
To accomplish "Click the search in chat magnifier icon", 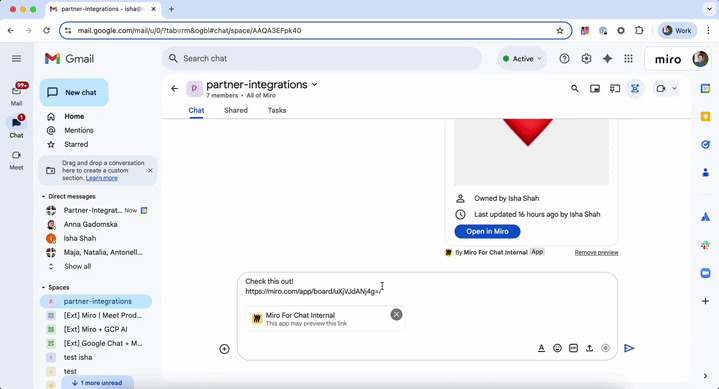I will 575,89.
